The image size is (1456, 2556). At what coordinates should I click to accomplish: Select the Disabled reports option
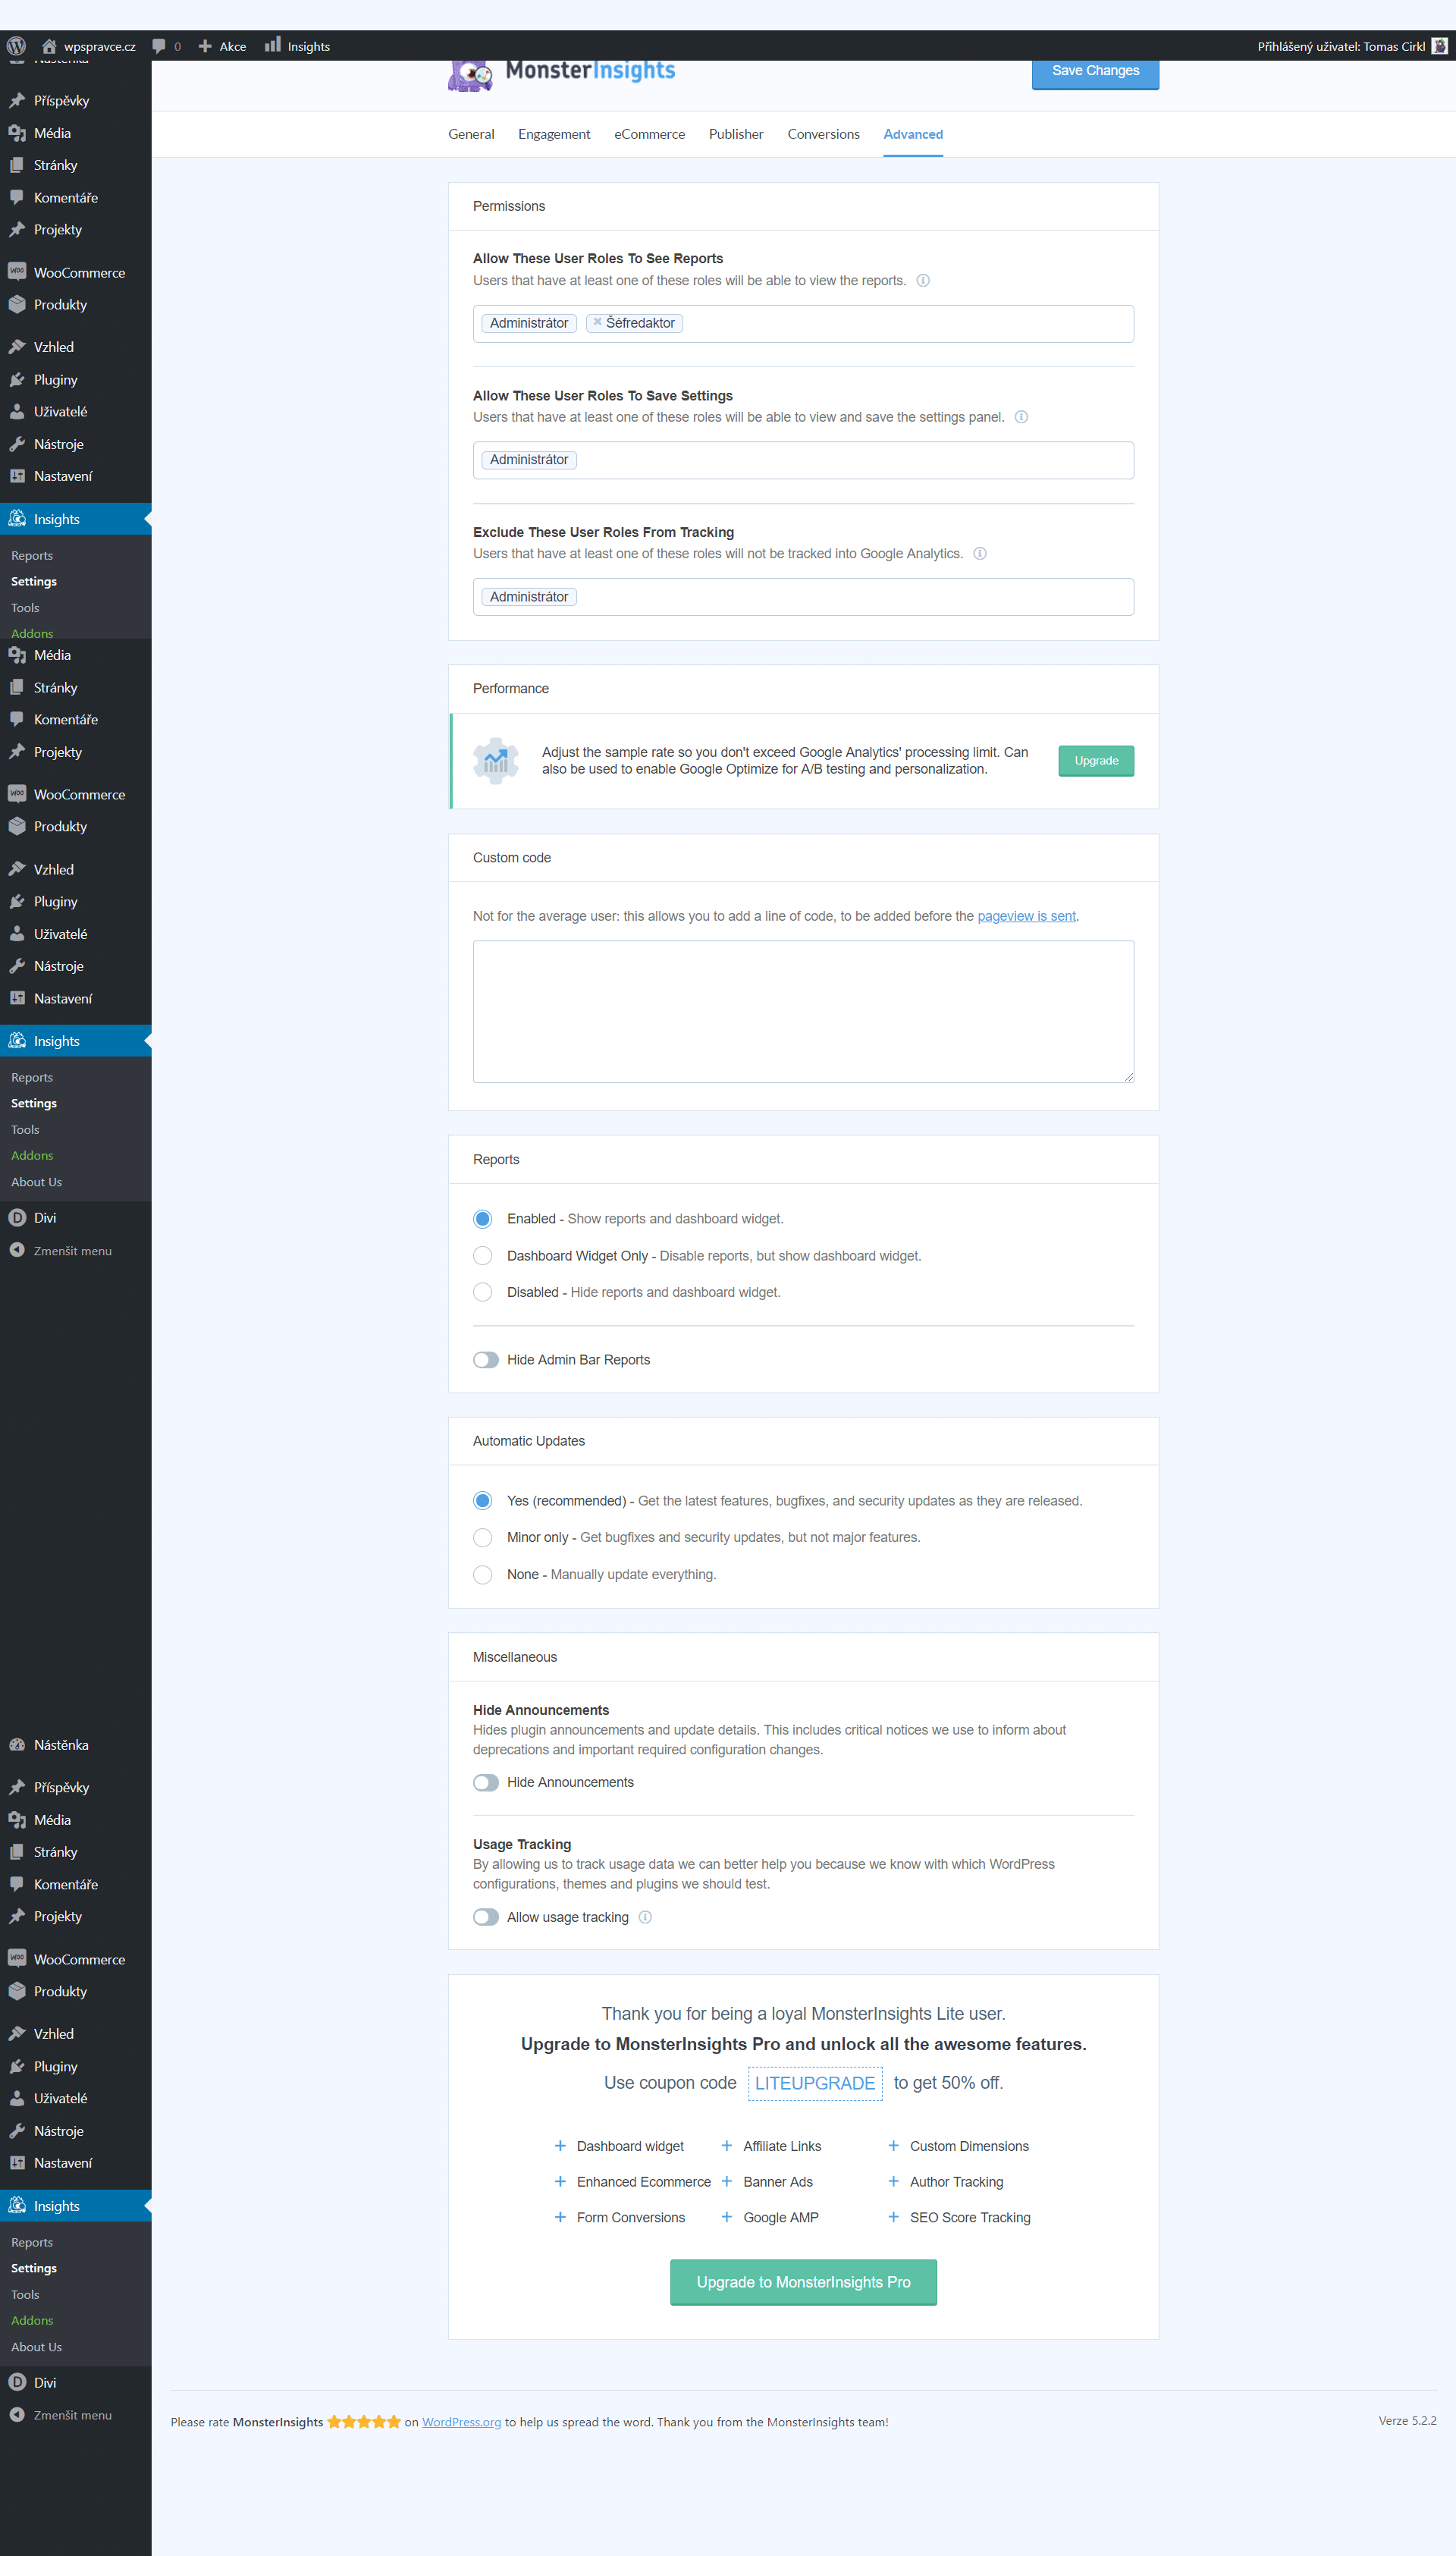[483, 1292]
